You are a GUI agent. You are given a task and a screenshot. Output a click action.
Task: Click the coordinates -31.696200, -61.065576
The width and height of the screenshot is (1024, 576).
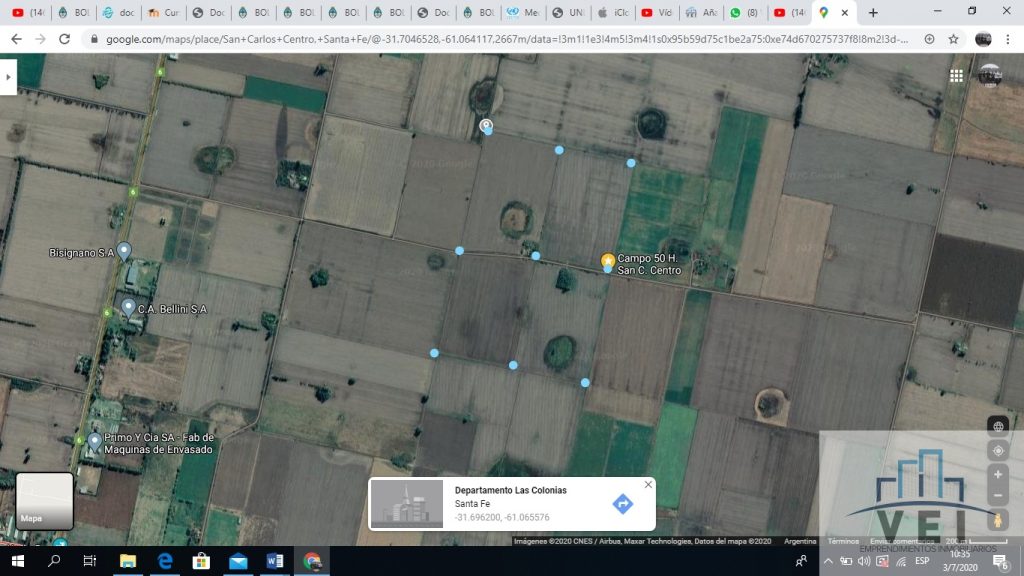click(x=502, y=517)
